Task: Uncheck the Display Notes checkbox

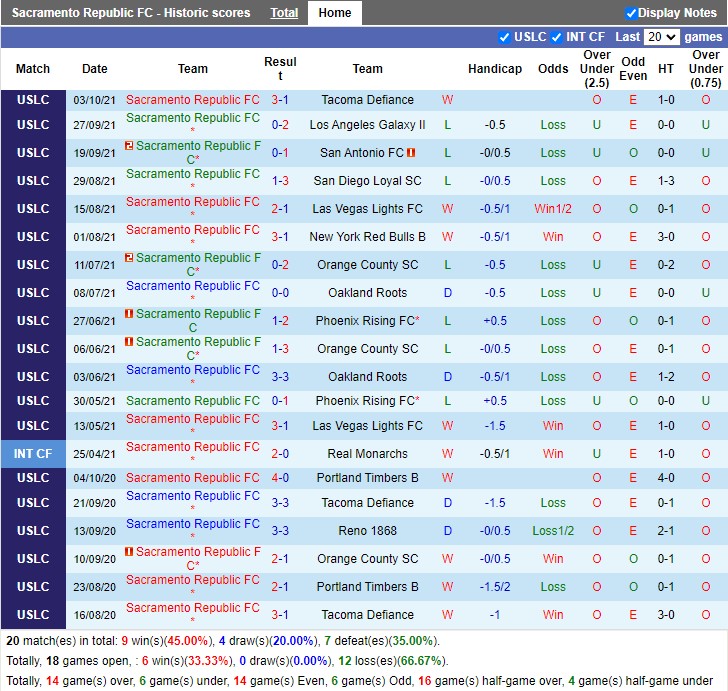Action: (x=631, y=13)
